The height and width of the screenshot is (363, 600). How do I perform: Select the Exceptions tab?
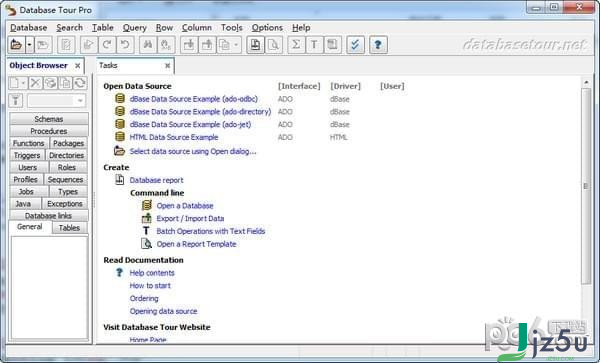(65, 204)
